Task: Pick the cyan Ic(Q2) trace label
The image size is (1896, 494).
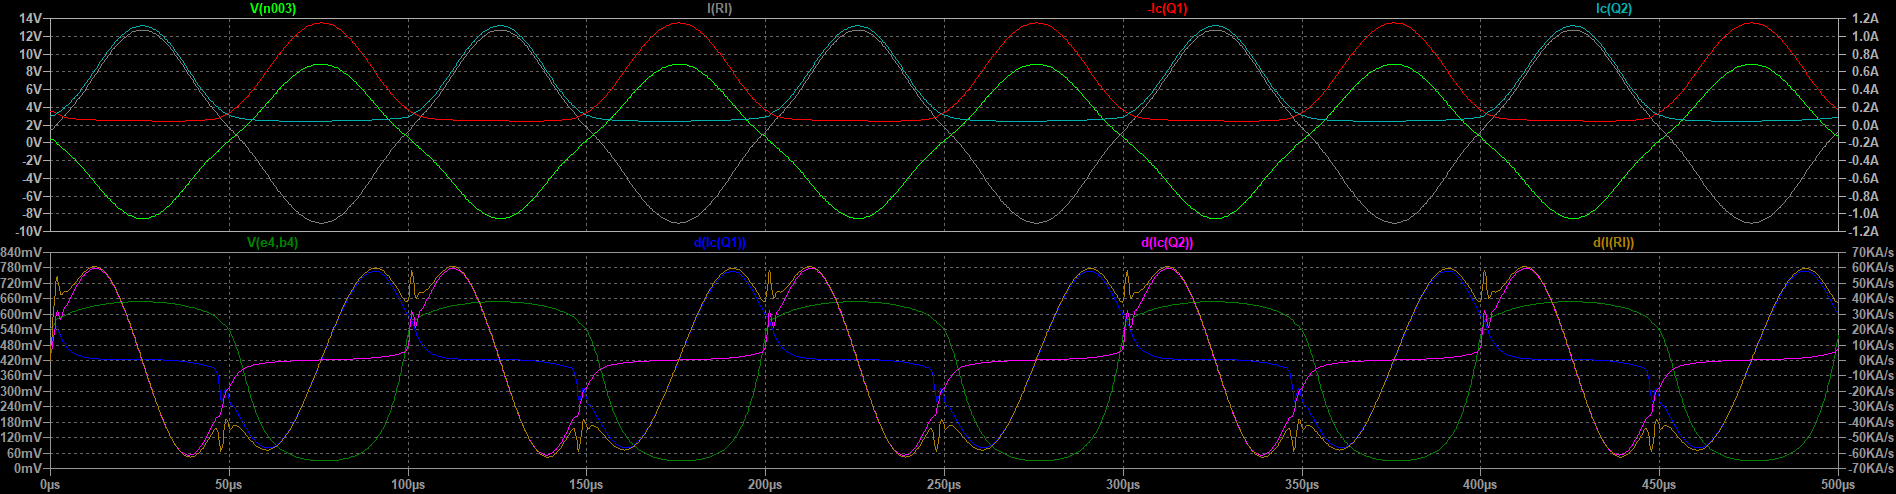Action: click(1614, 9)
